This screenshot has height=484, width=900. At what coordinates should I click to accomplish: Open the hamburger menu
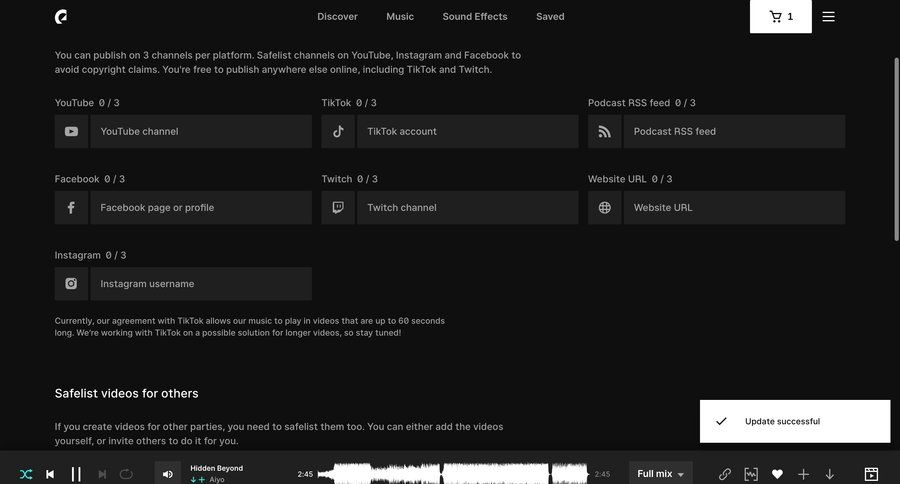point(828,17)
